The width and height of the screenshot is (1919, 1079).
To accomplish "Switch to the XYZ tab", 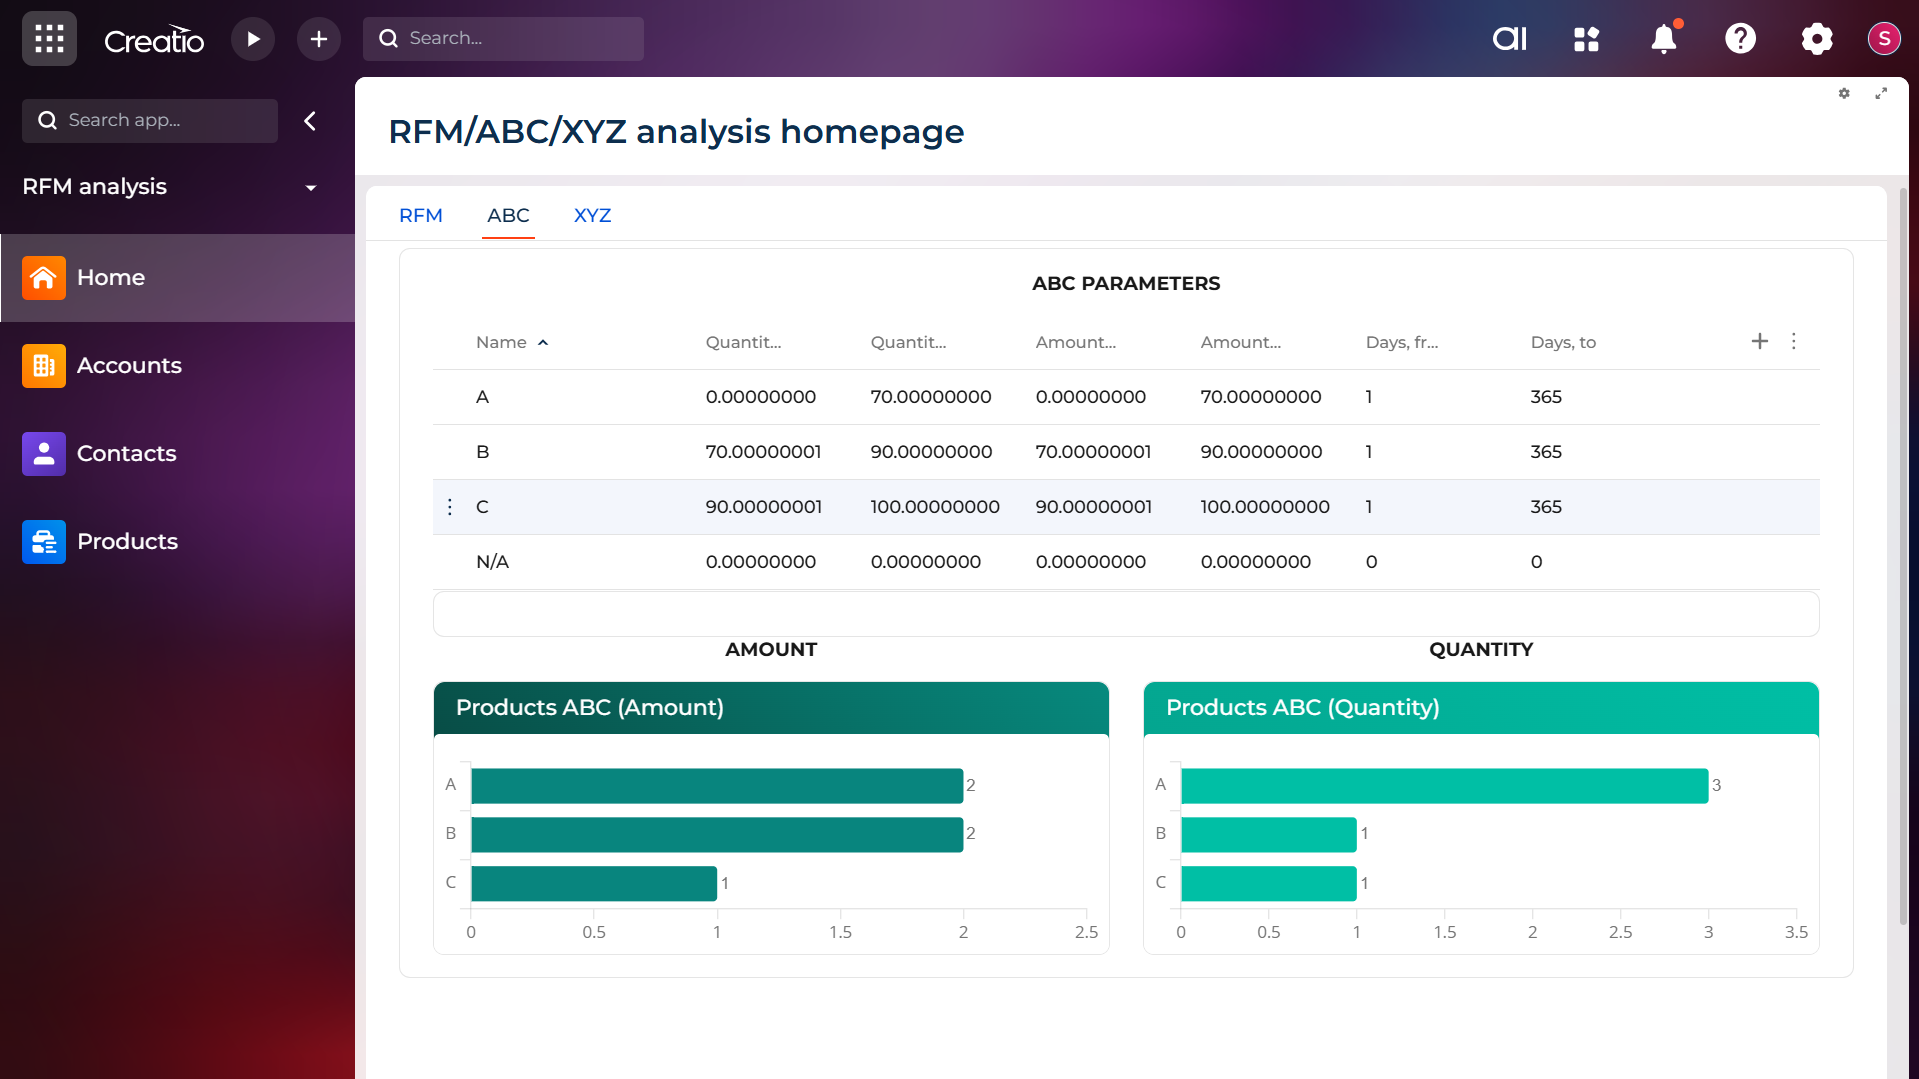I will [x=592, y=215].
